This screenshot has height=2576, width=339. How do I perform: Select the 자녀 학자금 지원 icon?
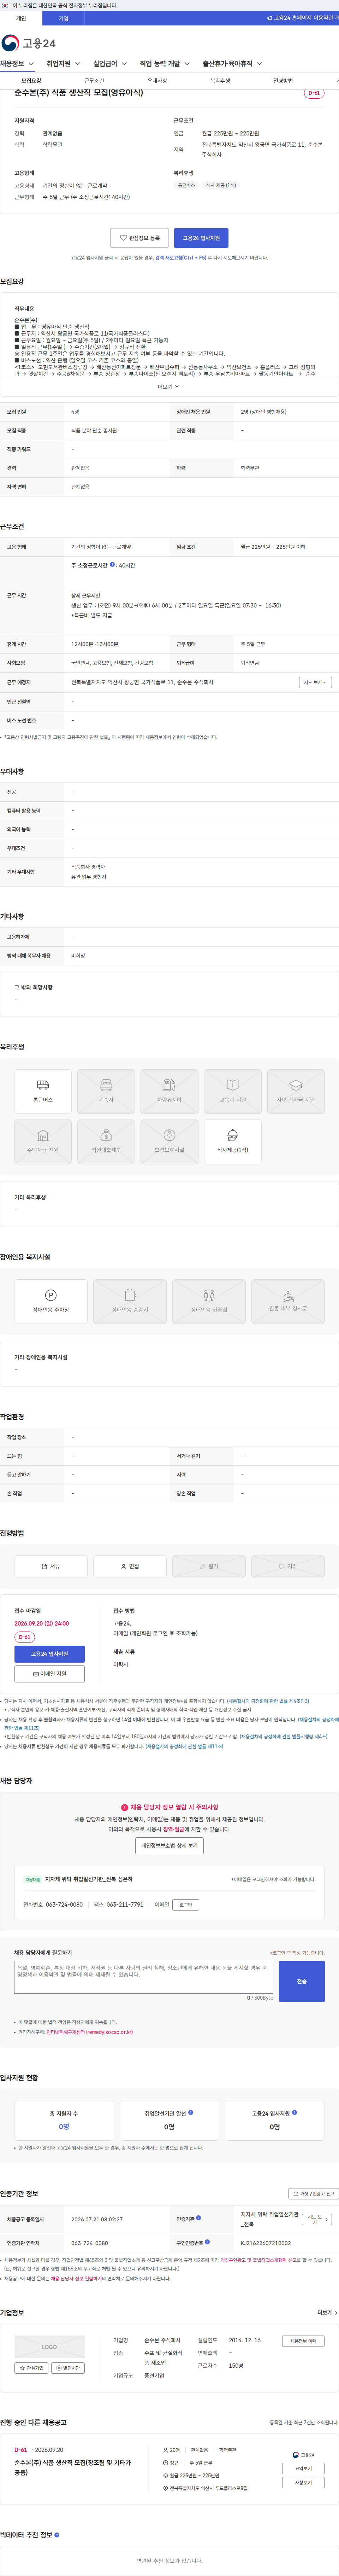point(296,1091)
